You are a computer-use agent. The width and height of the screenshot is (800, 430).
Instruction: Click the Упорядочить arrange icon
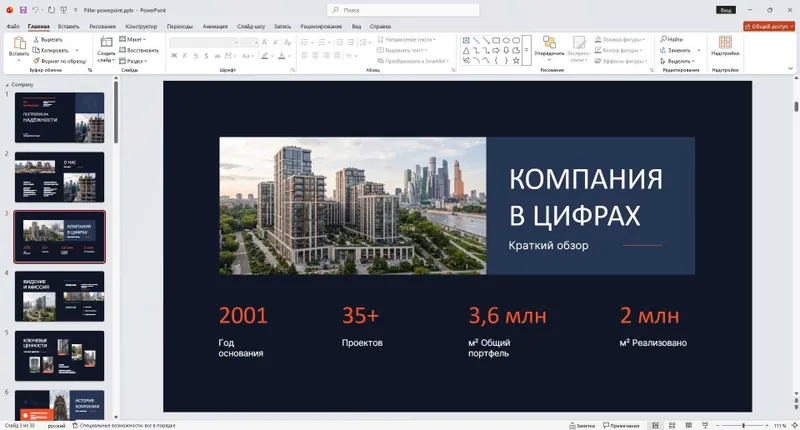(x=549, y=42)
